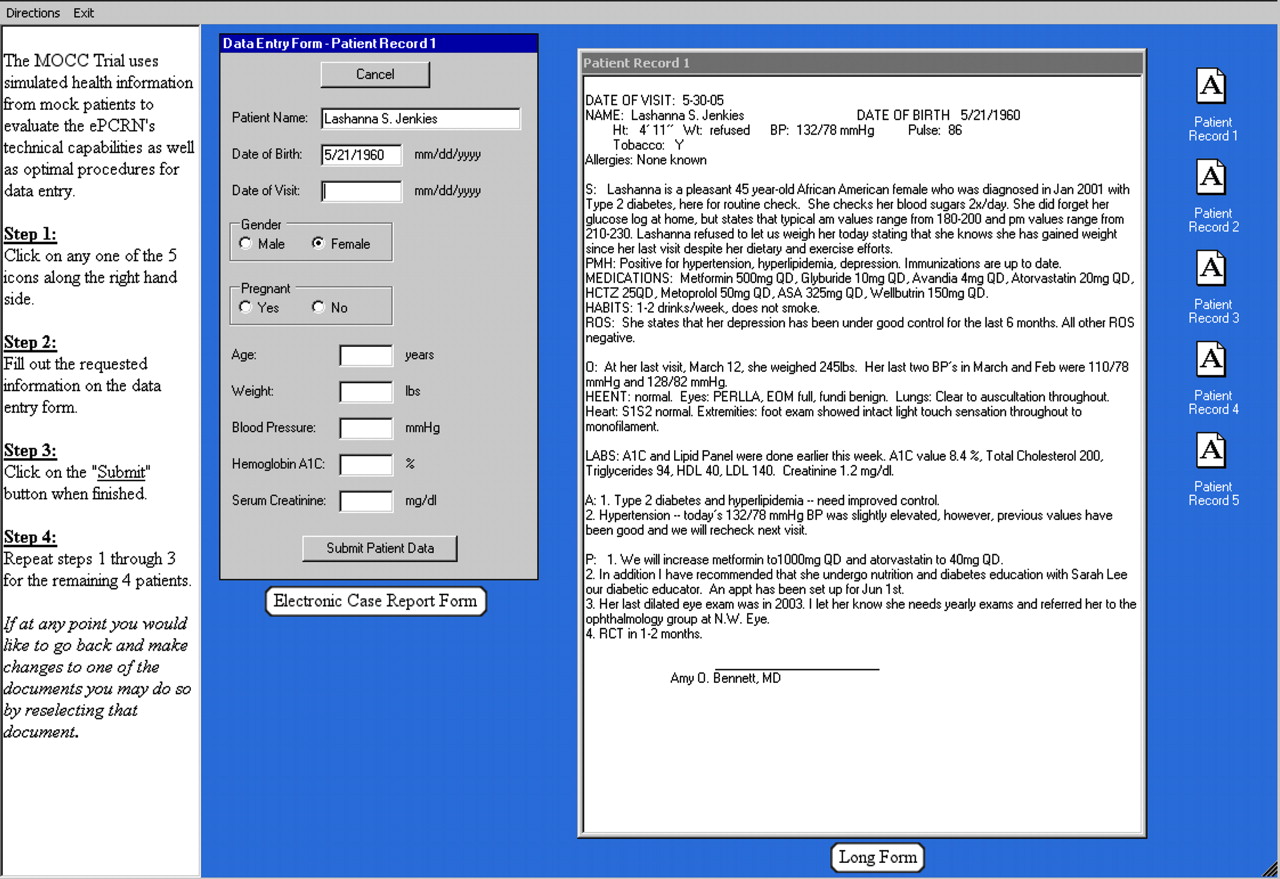Click the Cancel button on data entry form
This screenshot has height=879, width=1280.
point(375,74)
